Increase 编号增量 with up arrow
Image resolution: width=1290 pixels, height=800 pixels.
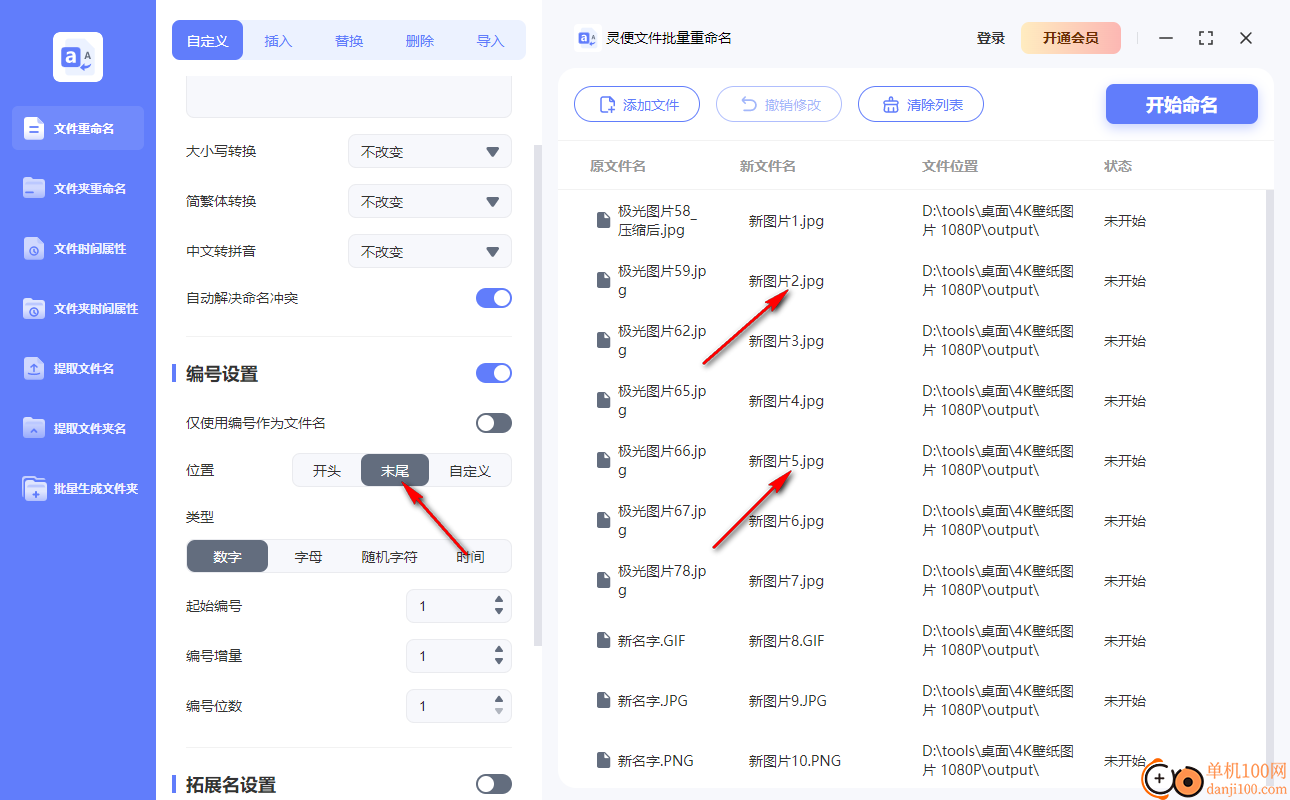[x=499, y=650]
